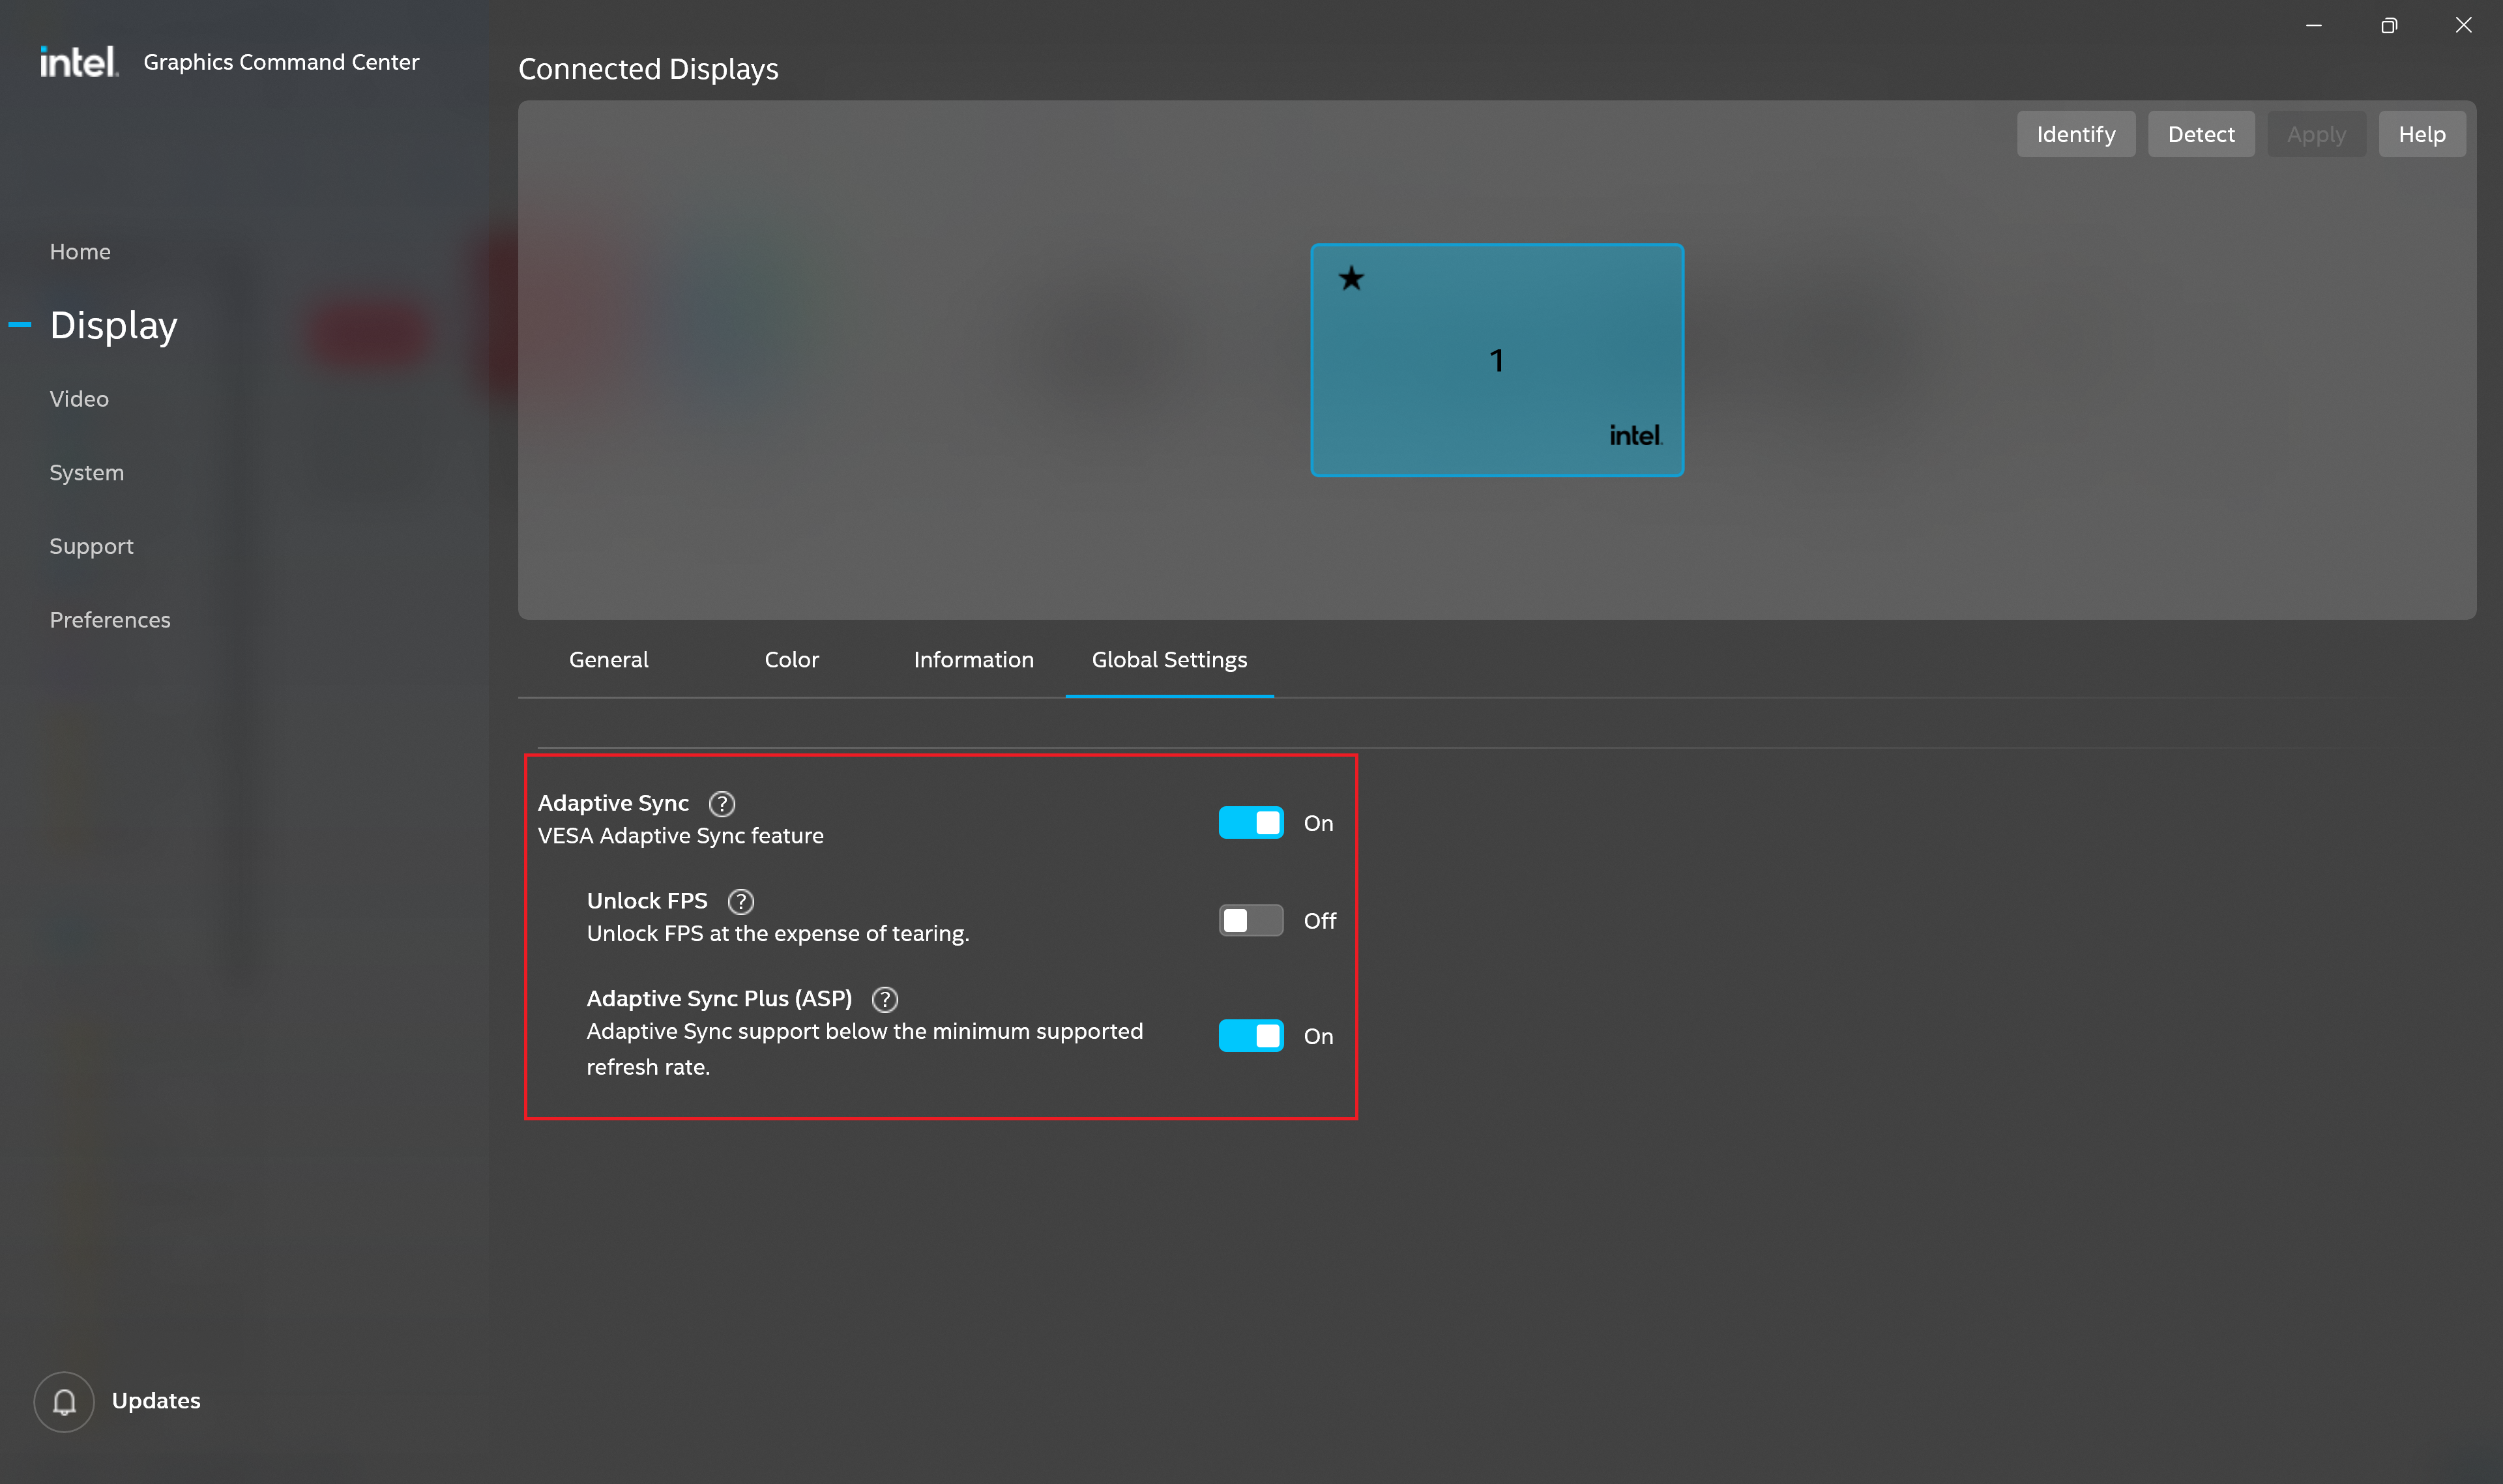Open the Color tab

[791, 660]
